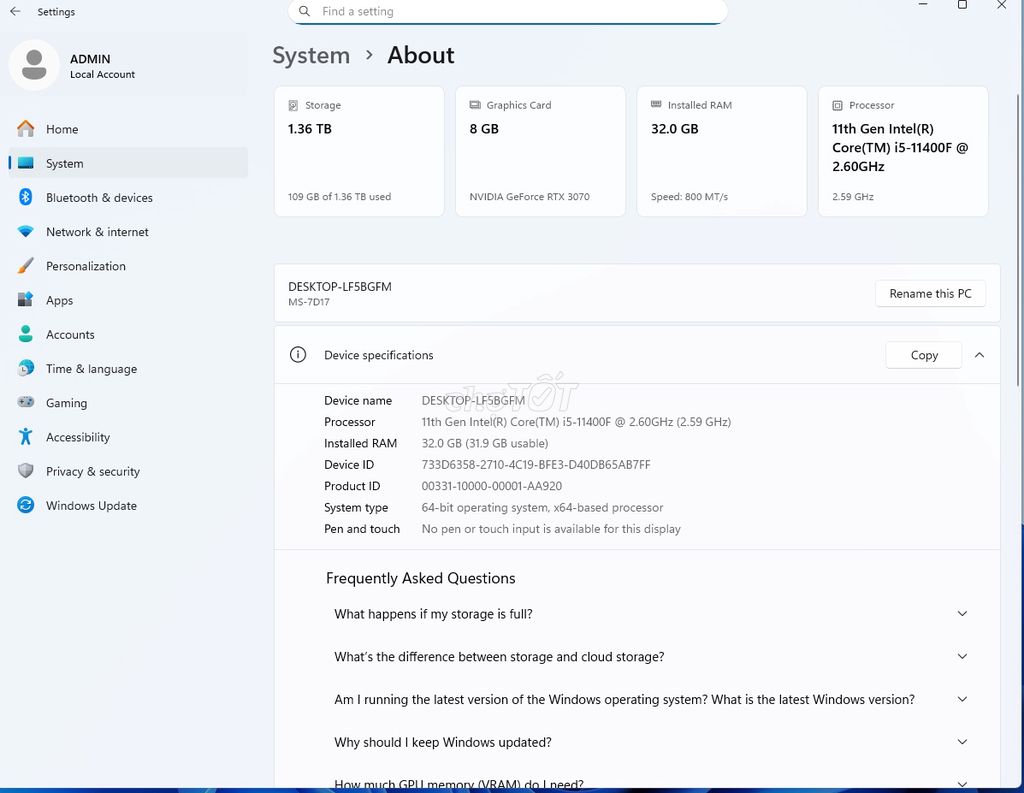Image resolution: width=1024 pixels, height=793 pixels.
Task: Select Accounts in the sidebar
Action: tap(70, 335)
